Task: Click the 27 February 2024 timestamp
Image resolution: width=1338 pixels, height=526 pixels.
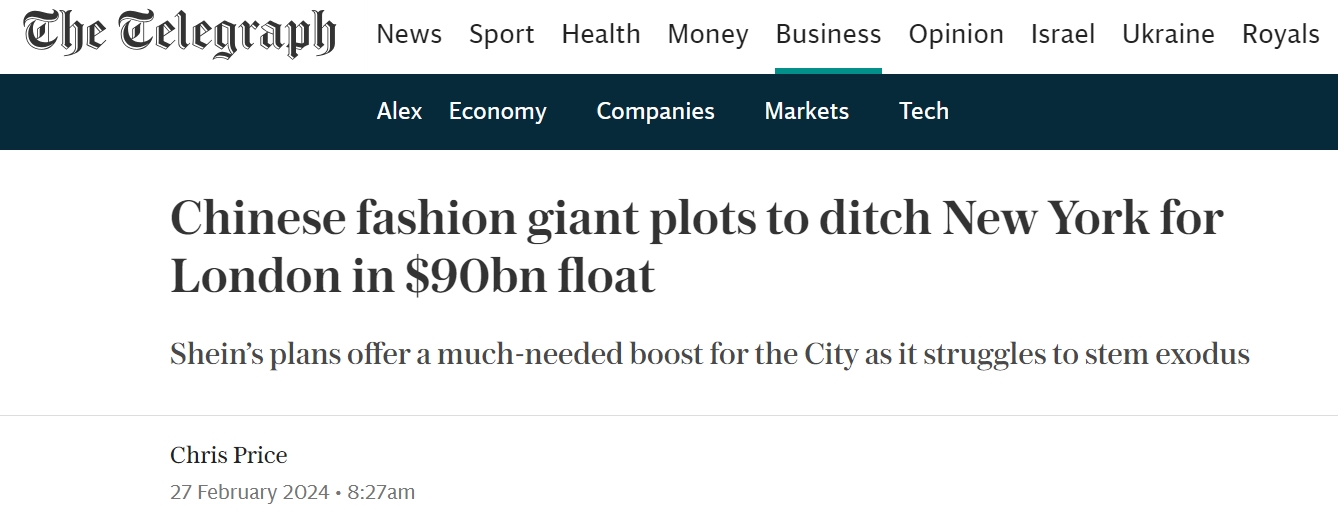Action: [249, 492]
